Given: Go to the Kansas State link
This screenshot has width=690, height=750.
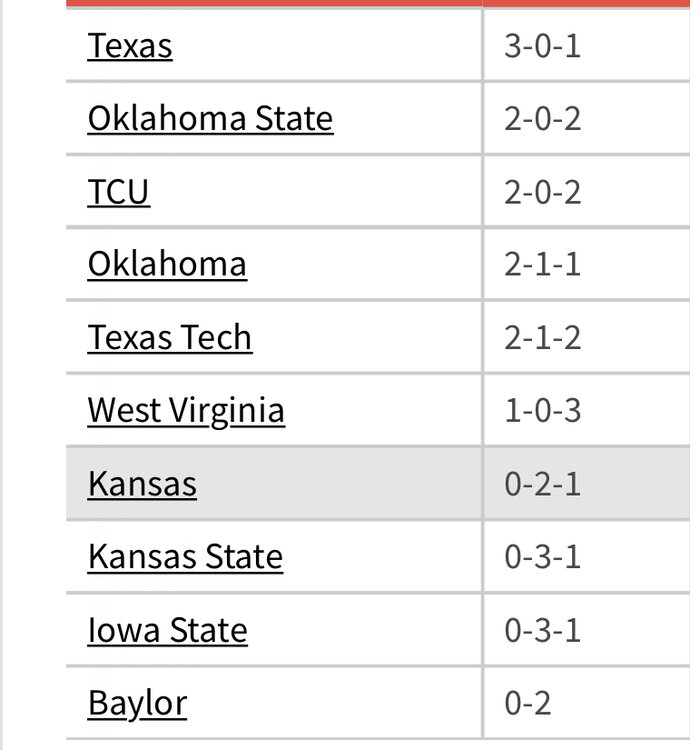Looking at the screenshot, I should pos(185,557).
